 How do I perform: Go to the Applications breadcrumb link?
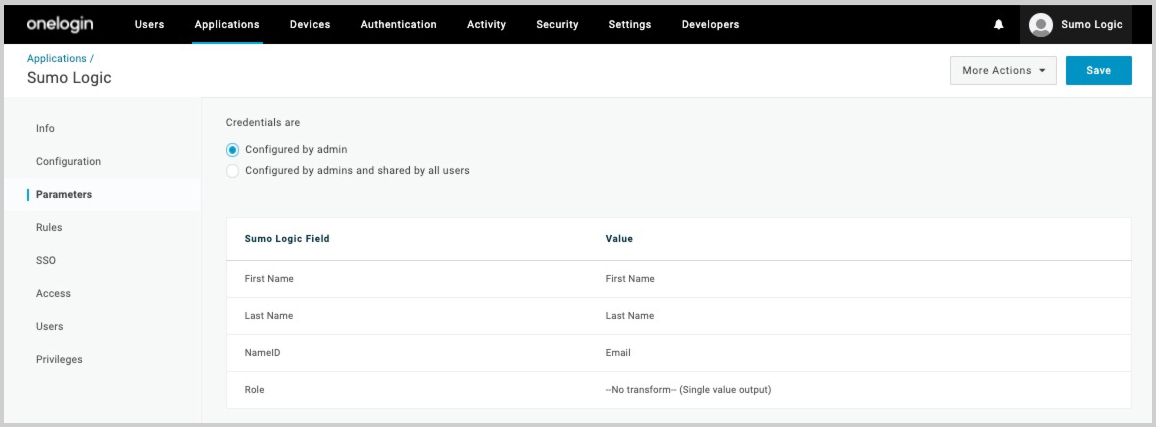[60, 59]
